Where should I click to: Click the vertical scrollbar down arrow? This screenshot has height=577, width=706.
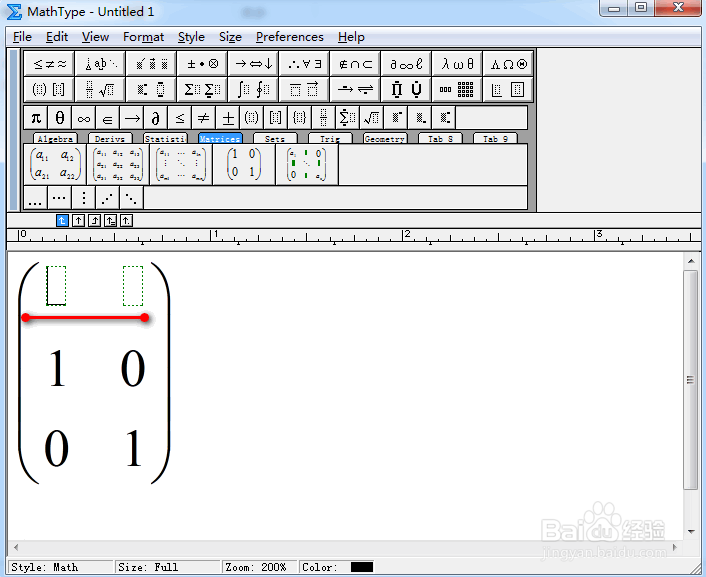point(691,532)
